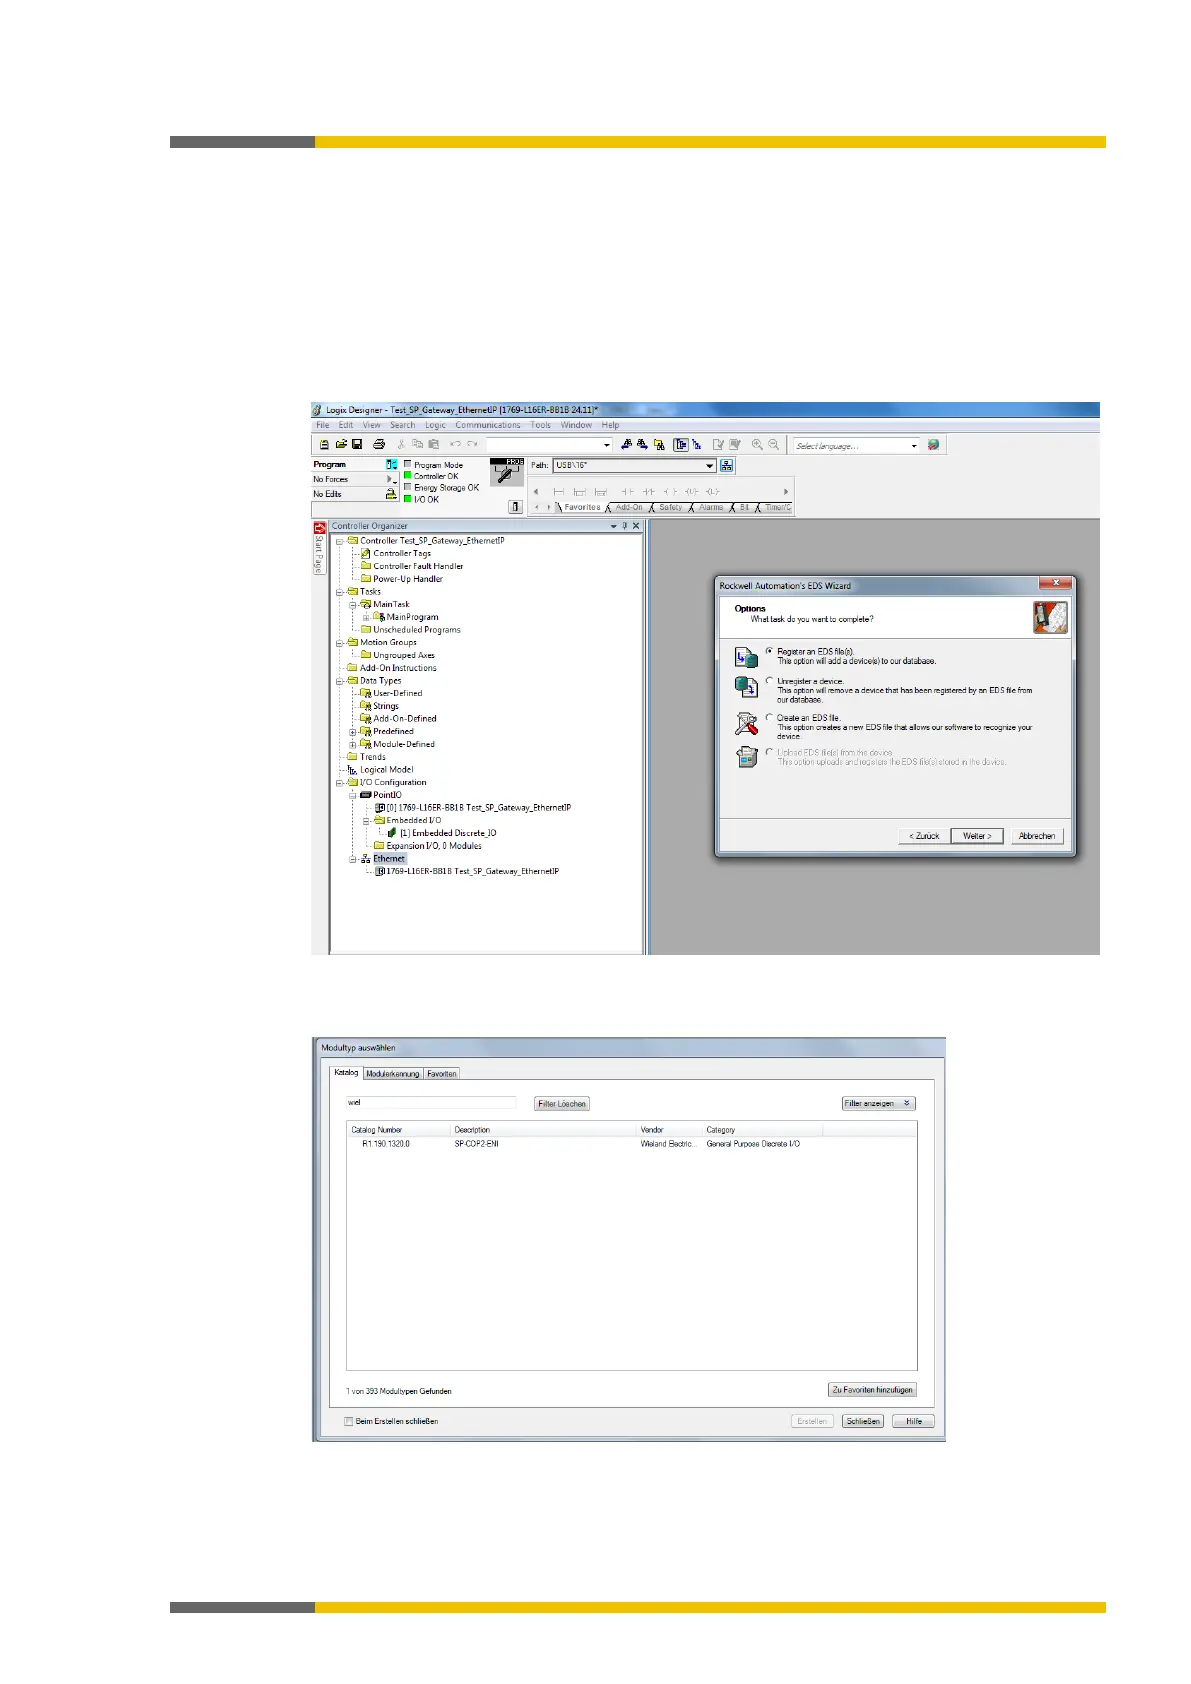Image resolution: width=1191 pixels, height=1684 pixels.
Task: Click the Zu Favoriten hinzufügen button
Action: 873,1390
